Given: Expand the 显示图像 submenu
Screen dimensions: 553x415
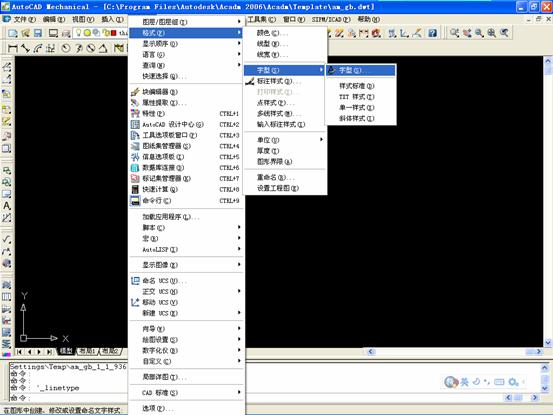Looking at the screenshot, I should click(187, 265).
